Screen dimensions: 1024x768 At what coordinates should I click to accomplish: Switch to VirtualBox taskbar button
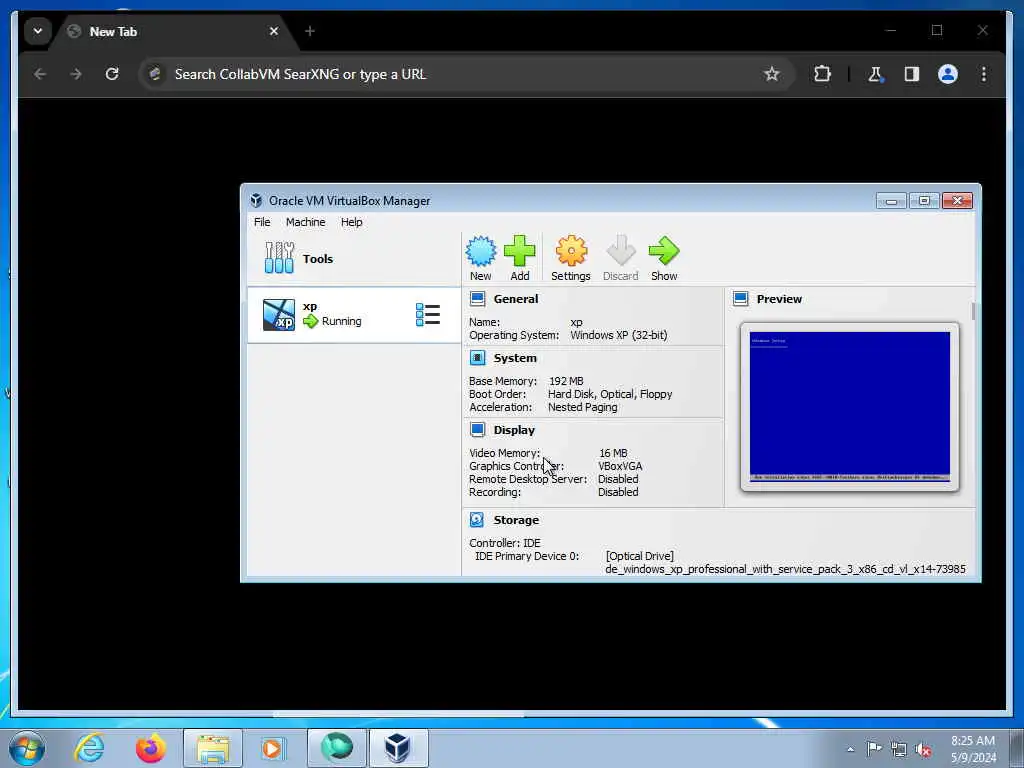(x=398, y=748)
